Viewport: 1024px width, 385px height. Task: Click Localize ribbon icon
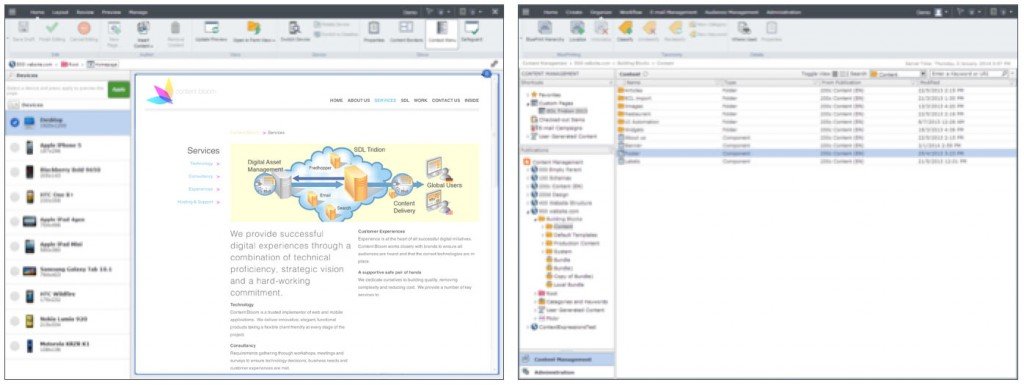[x=577, y=27]
